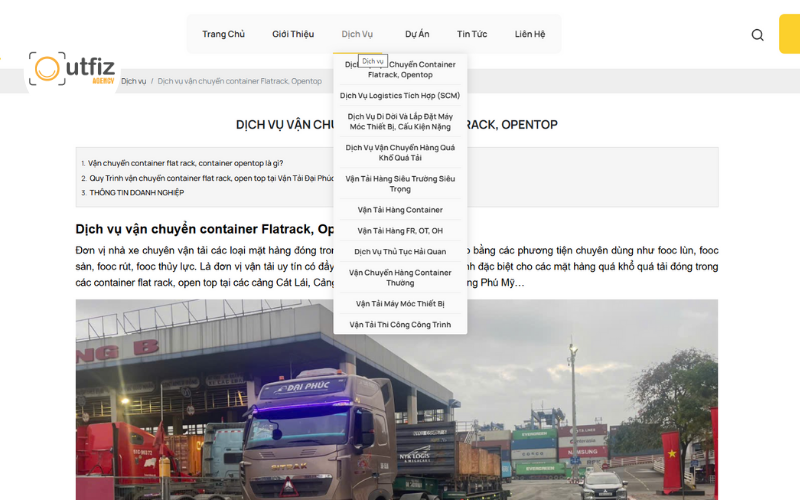Viewport: 800px width, 500px height.
Task: Go to Trang Chủ page
Action: pyautogui.click(x=223, y=34)
